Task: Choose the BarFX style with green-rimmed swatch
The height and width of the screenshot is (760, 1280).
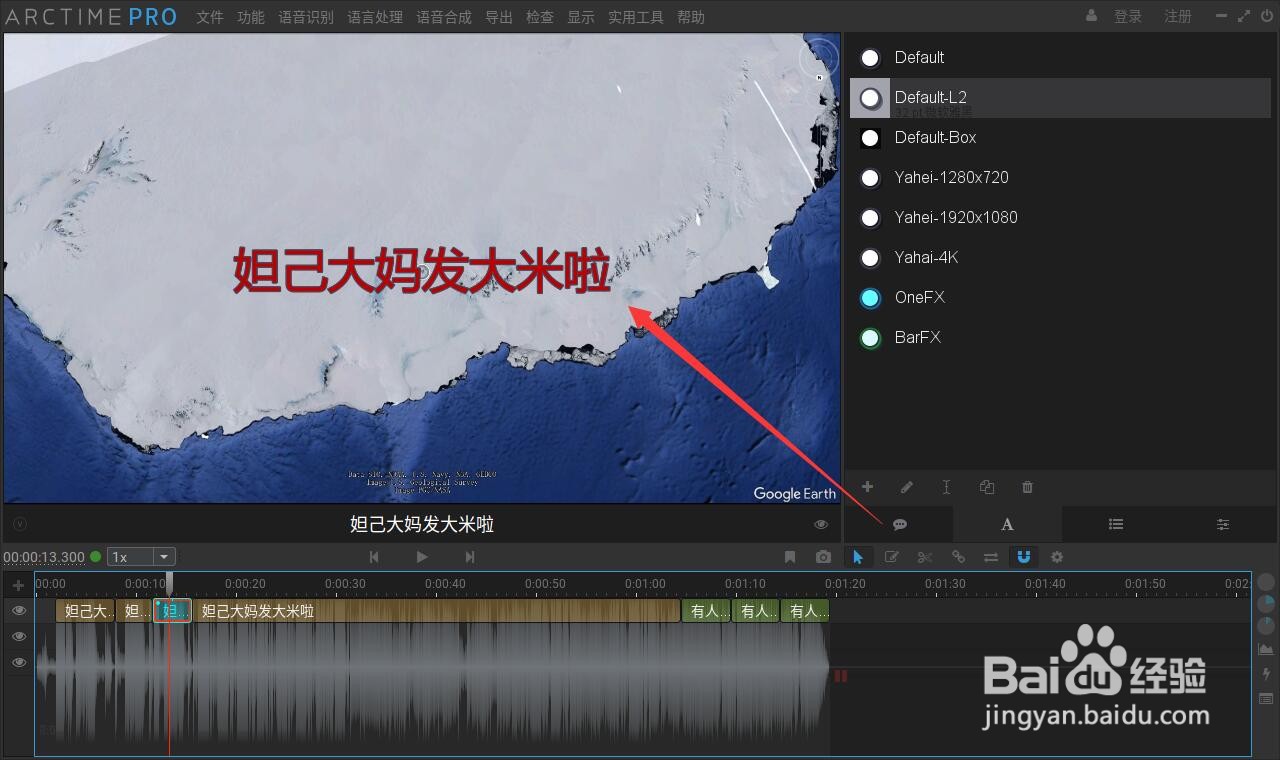Action: coord(1060,337)
